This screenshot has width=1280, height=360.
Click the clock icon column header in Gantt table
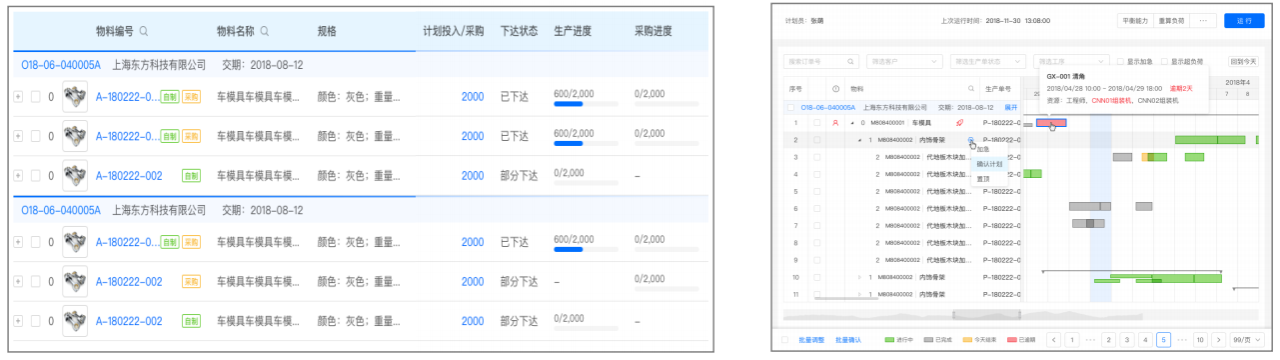(836, 89)
